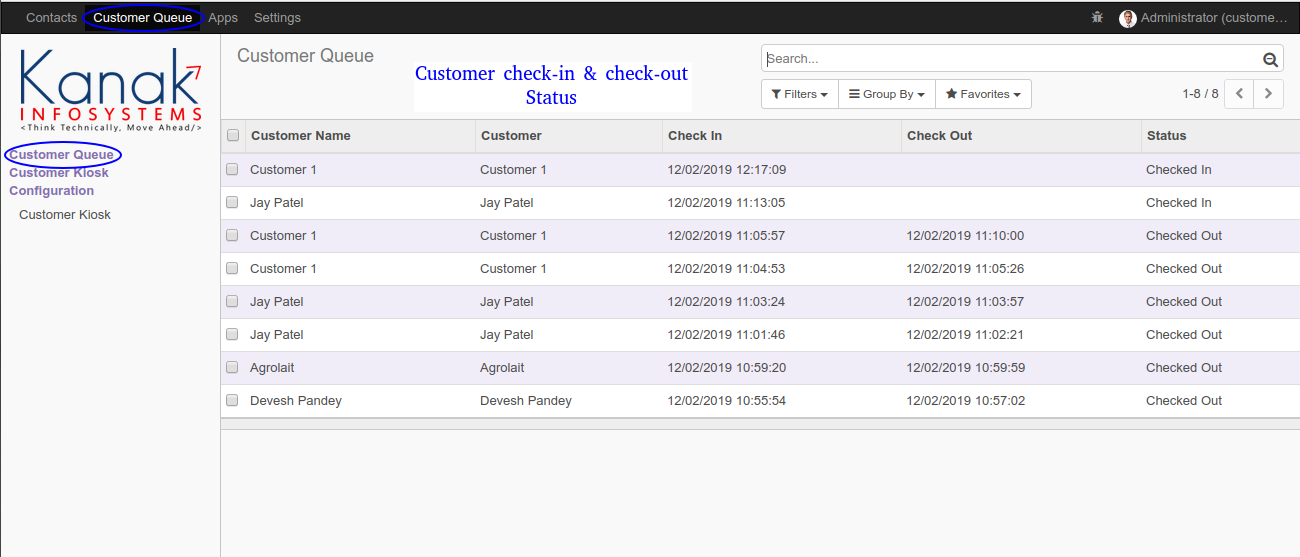The image size is (1300, 557).
Task: Click the Filters funnel icon
Action: point(776,94)
